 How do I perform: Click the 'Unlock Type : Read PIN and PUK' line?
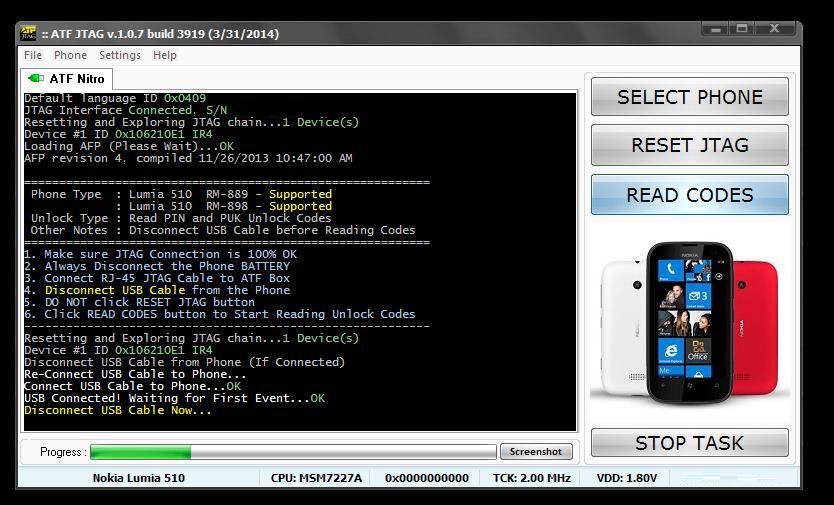181,218
